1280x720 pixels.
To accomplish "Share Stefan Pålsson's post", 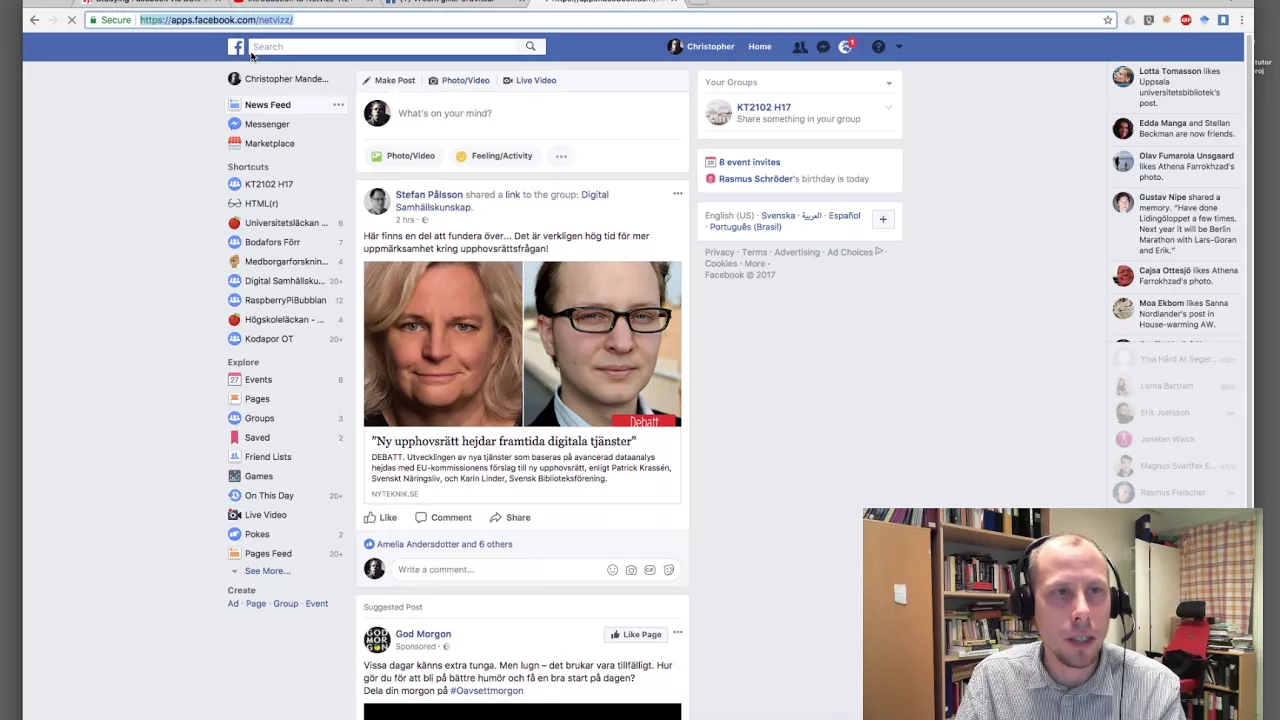I will (510, 517).
